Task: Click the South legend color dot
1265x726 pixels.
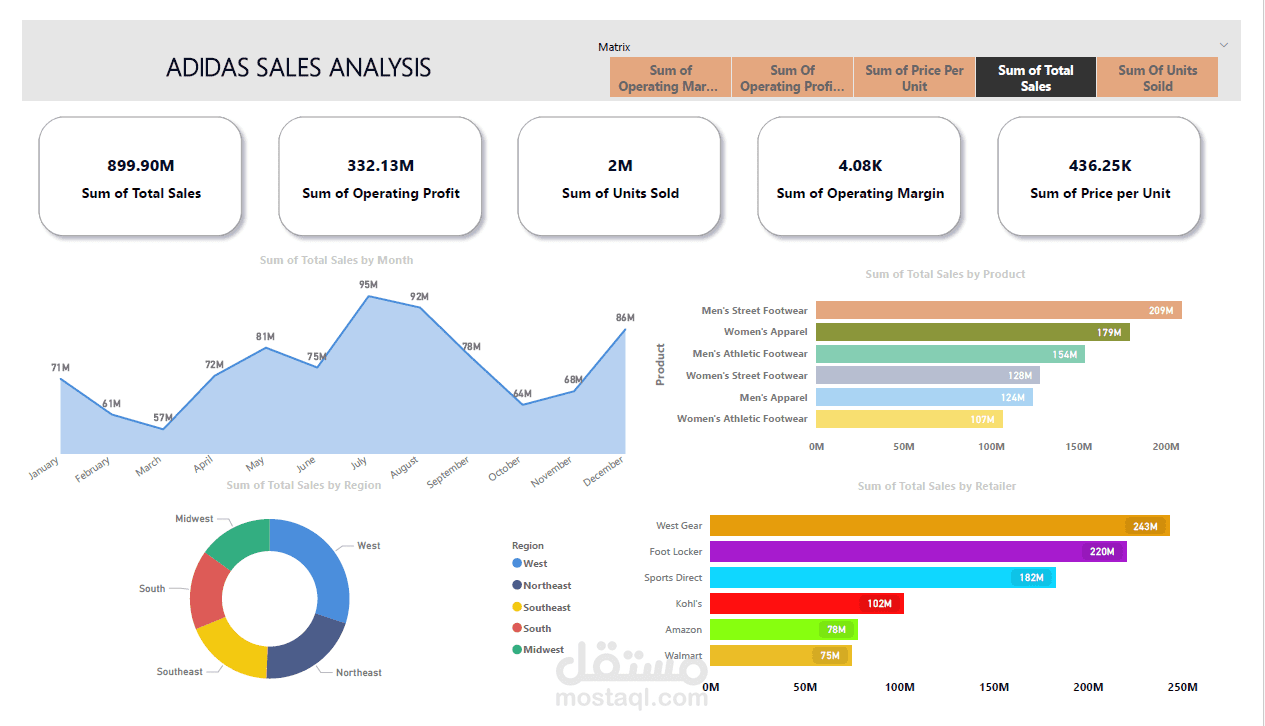Action: pos(517,629)
